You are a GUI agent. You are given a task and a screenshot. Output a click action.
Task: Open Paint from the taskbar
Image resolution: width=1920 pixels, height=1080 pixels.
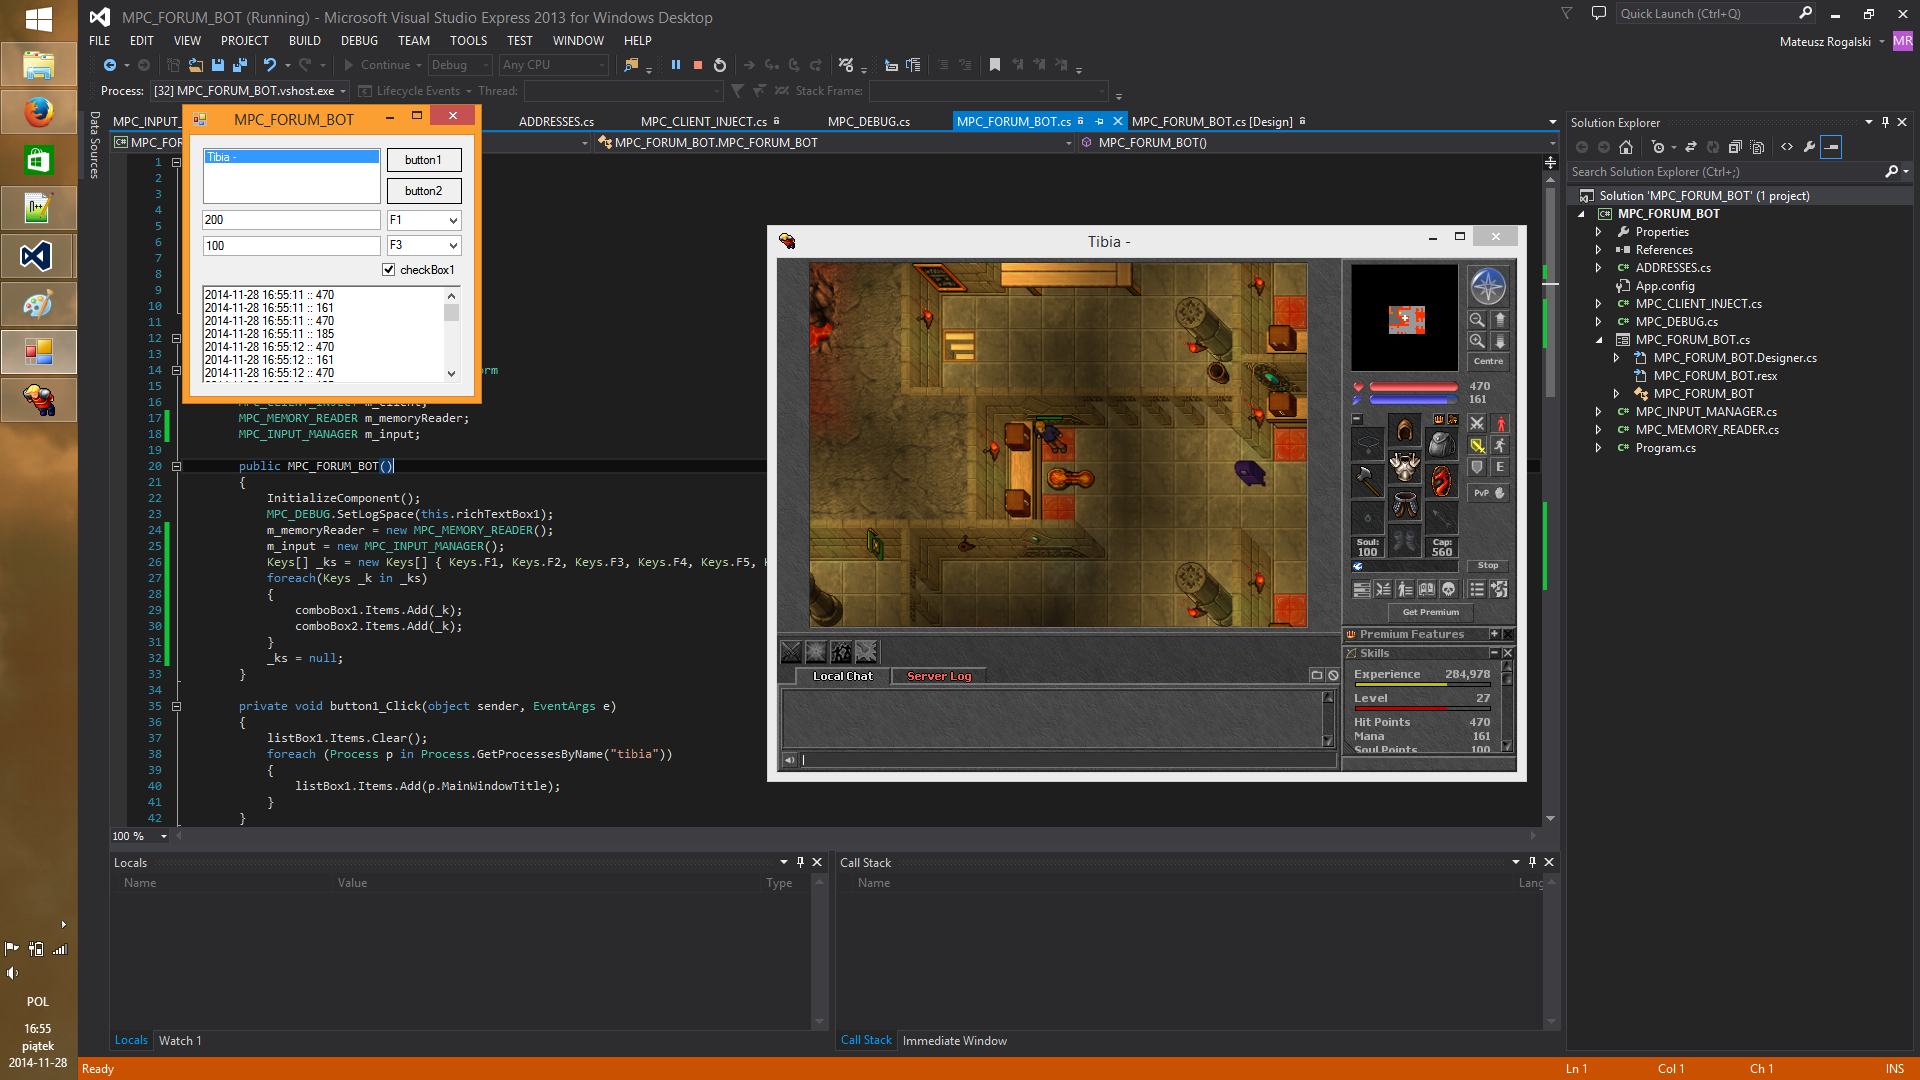tap(38, 304)
